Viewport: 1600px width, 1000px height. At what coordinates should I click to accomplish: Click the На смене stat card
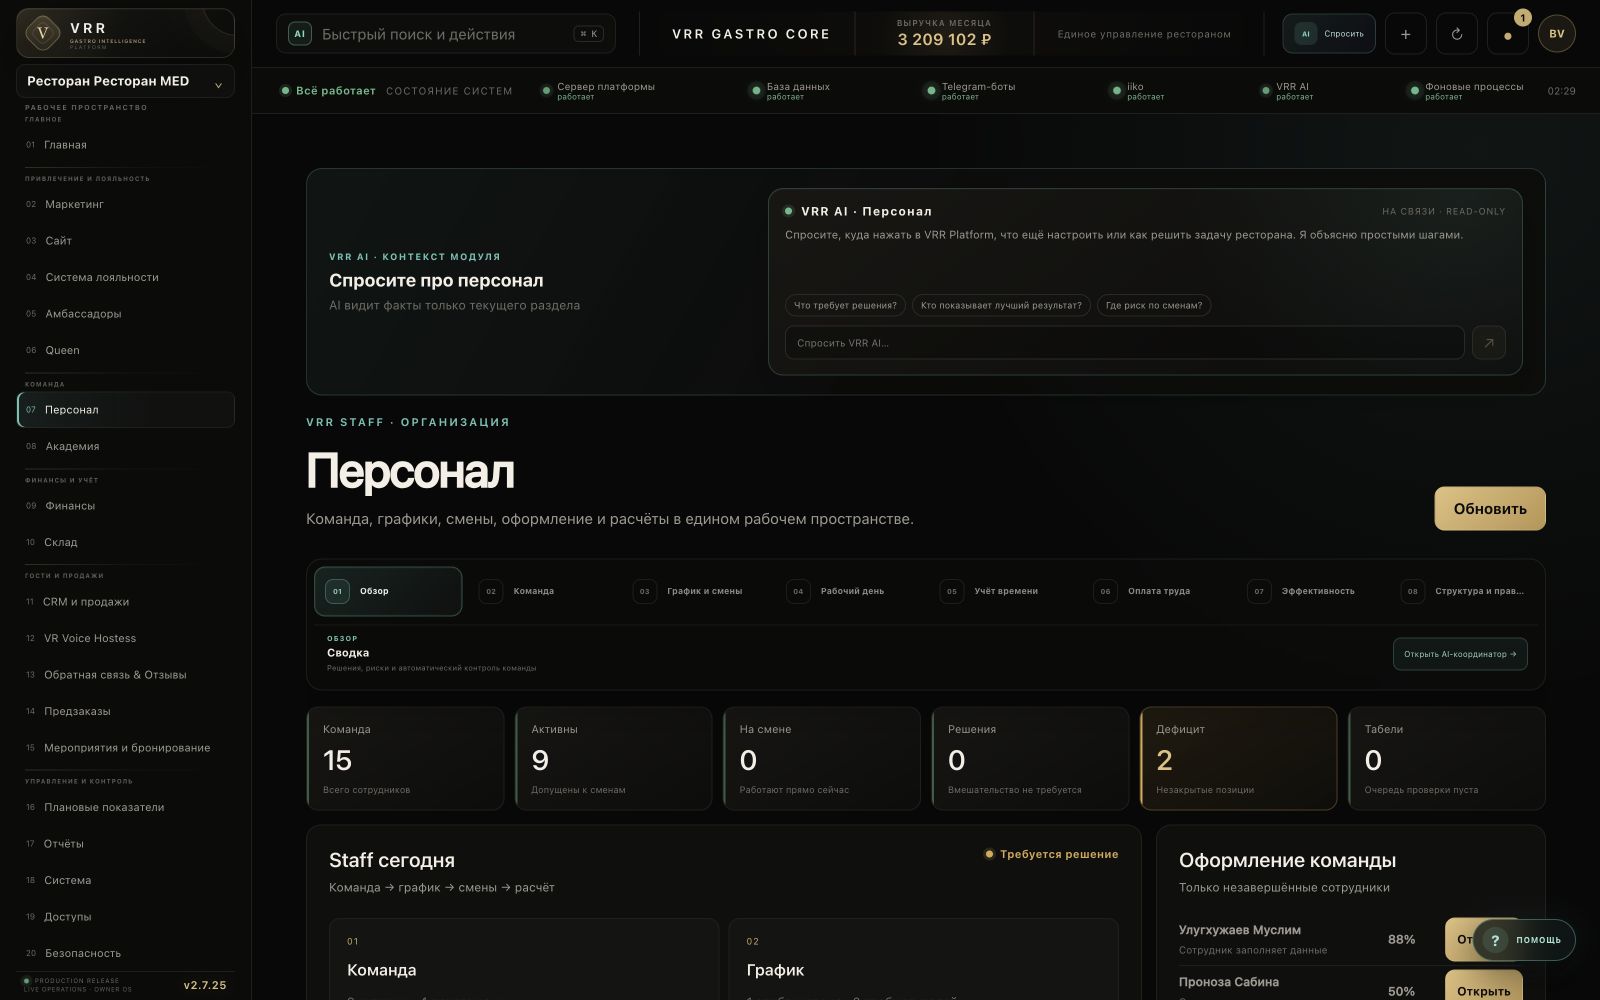[822, 759]
